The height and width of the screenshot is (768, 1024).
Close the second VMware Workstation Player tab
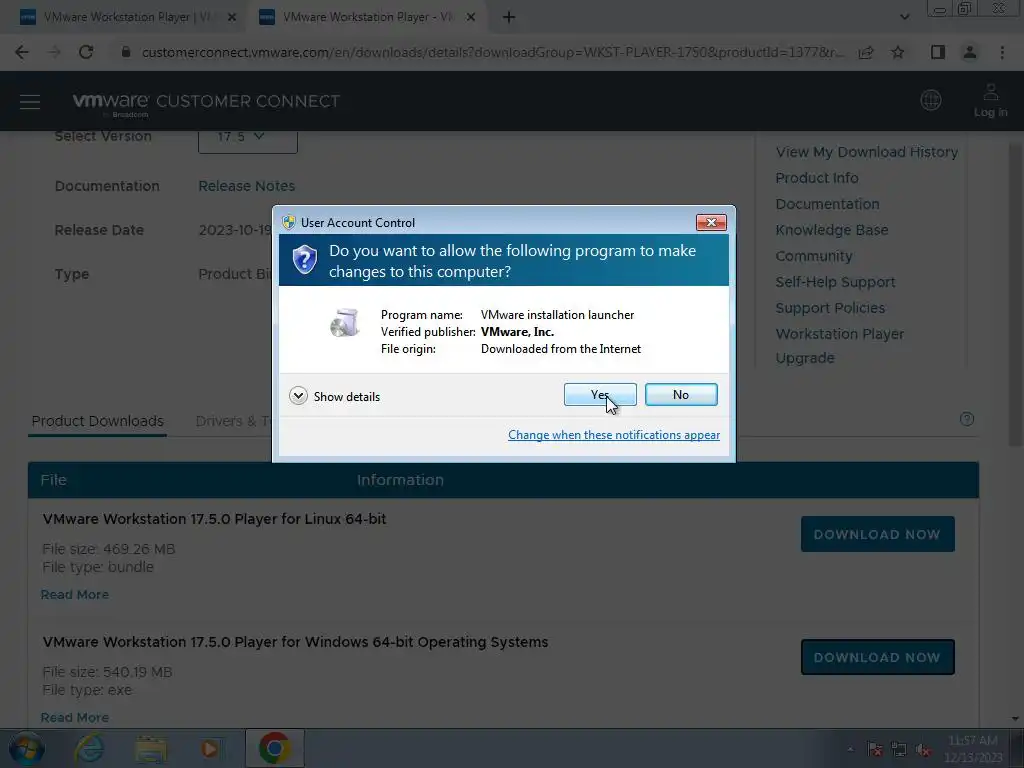[470, 18]
